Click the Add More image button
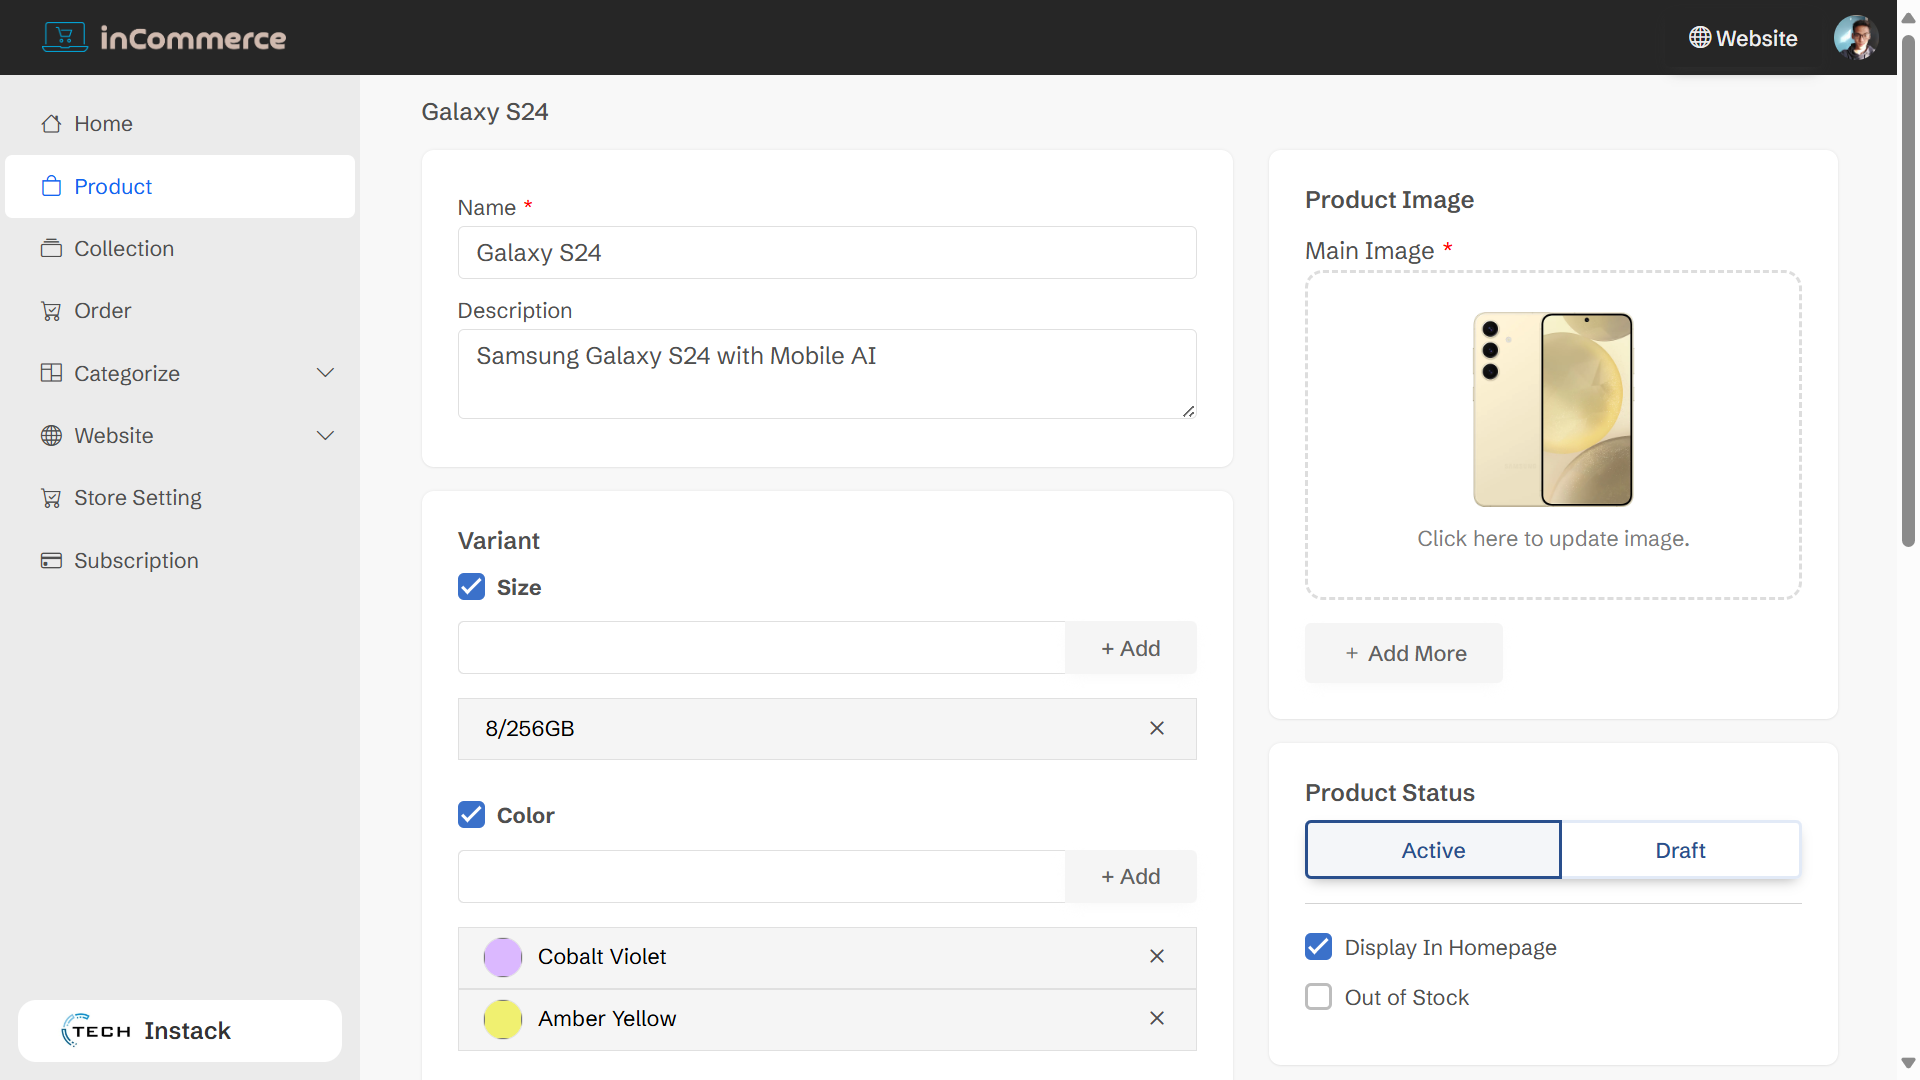The width and height of the screenshot is (1920, 1080). tap(1403, 653)
